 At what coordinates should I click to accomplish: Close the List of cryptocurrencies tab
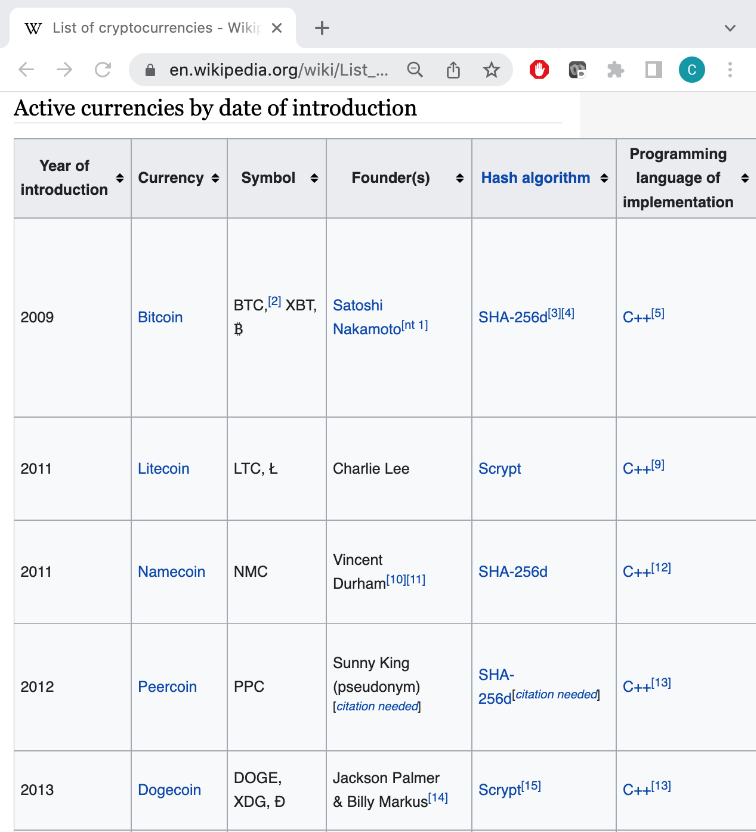point(276,28)
